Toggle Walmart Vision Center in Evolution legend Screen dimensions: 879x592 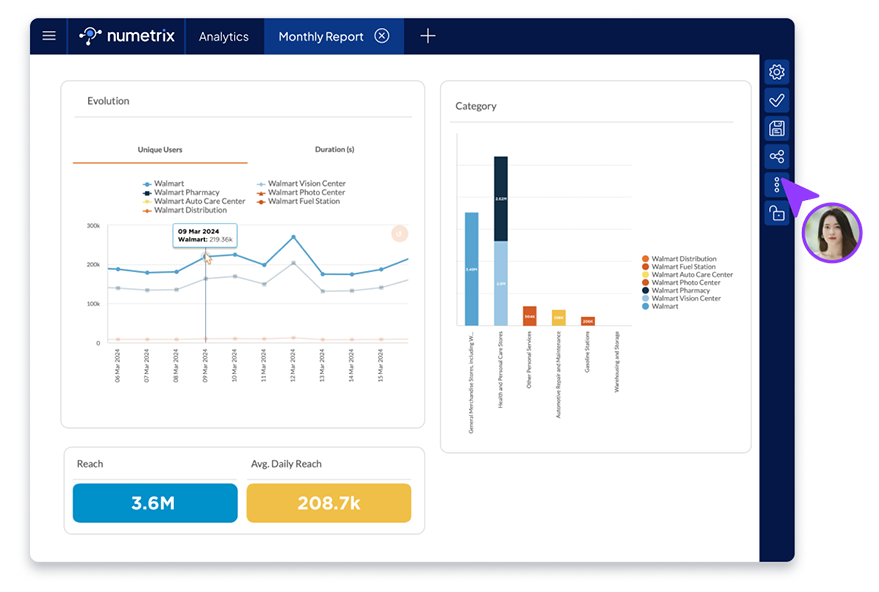coord(302,183)
